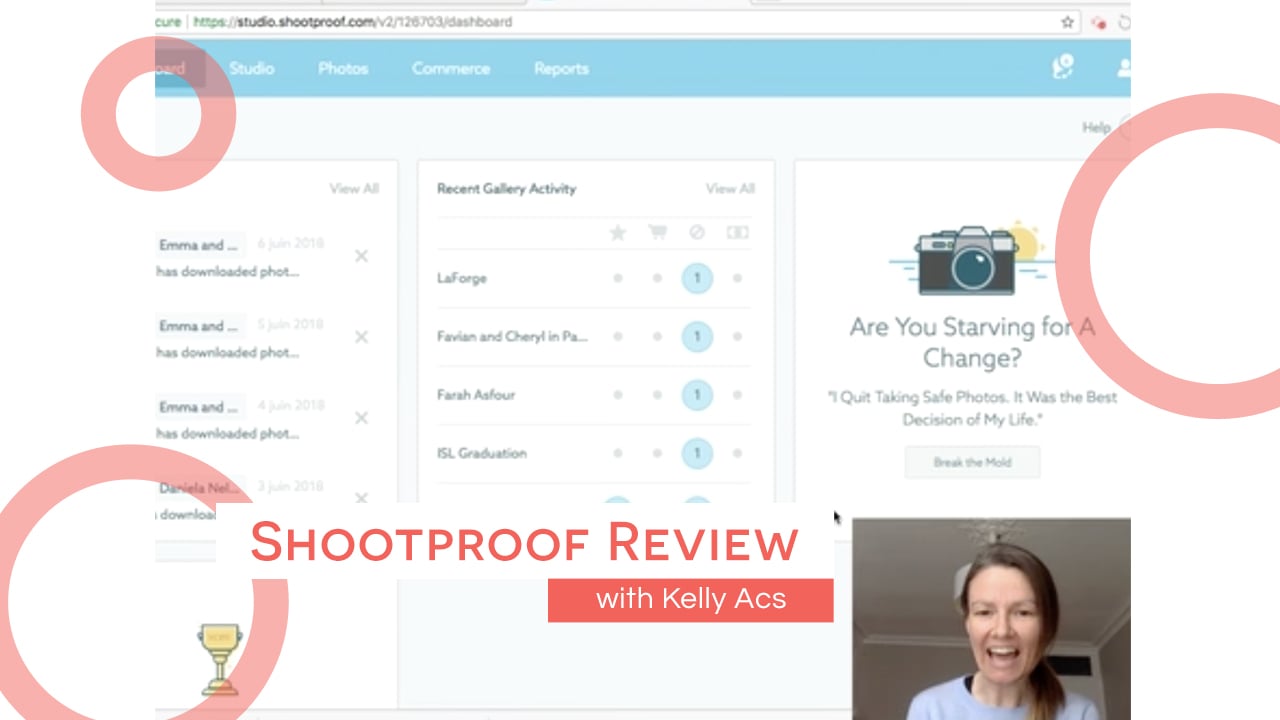Click the Are You Starving for A Change headline
This screenshot has height=720, width=1280.
pos(972,342)
